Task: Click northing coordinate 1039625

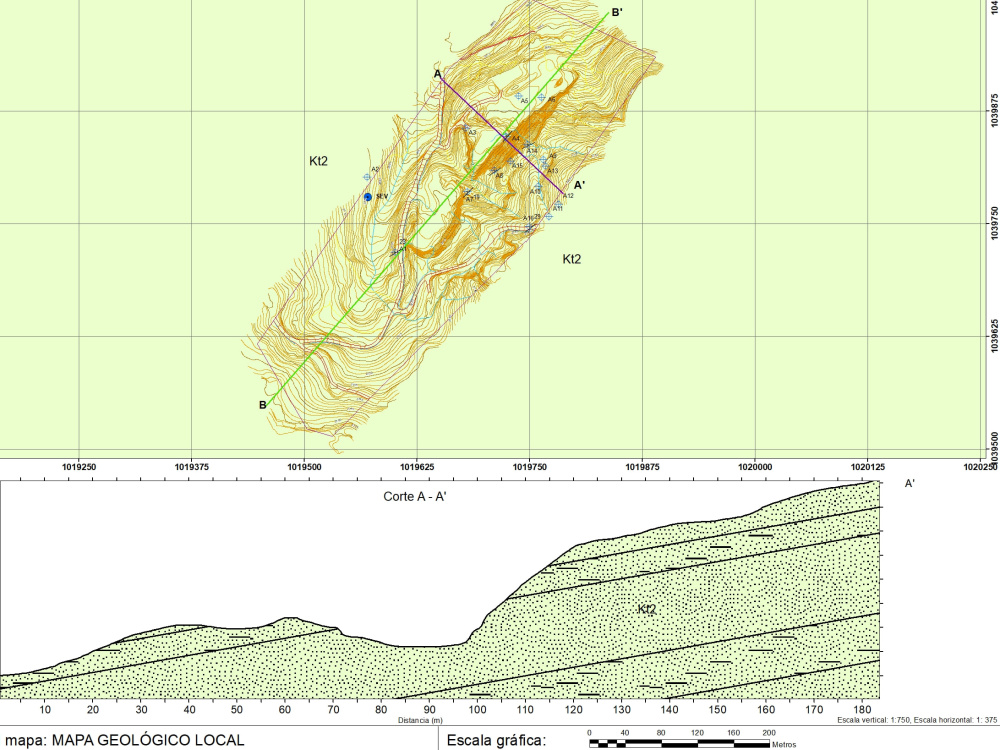Action: pos(994,336)
